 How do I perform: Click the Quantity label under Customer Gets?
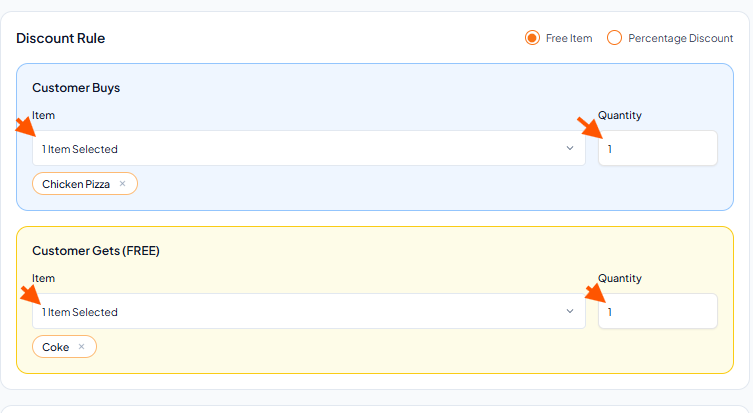coord(619,279)
